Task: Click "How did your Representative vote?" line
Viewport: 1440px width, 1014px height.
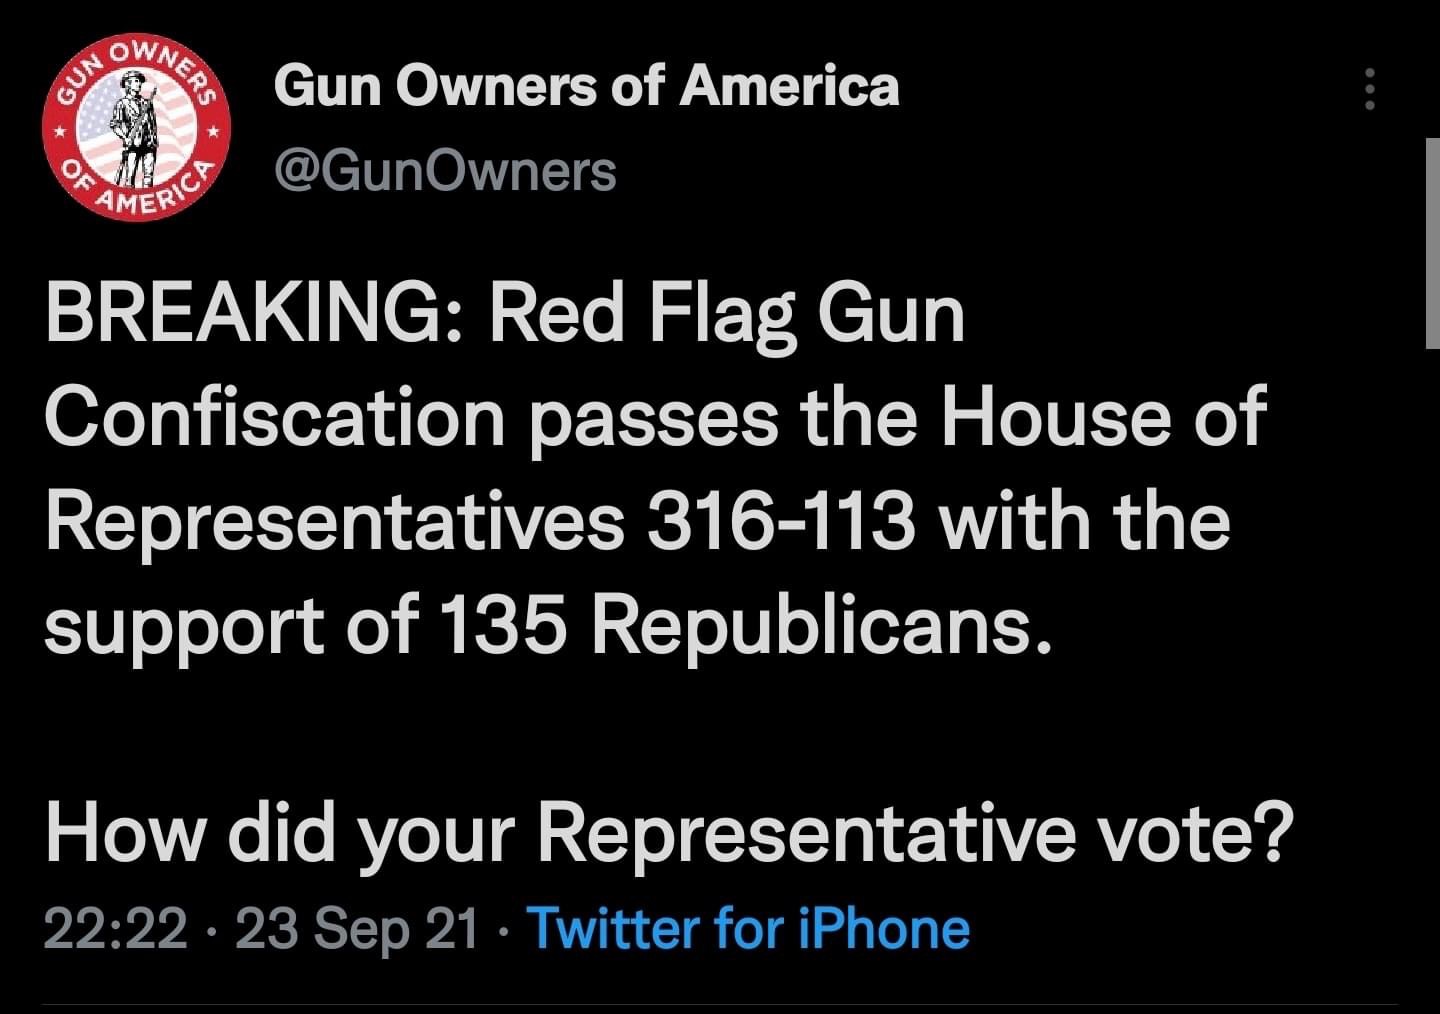Action: tap(669, 834)
